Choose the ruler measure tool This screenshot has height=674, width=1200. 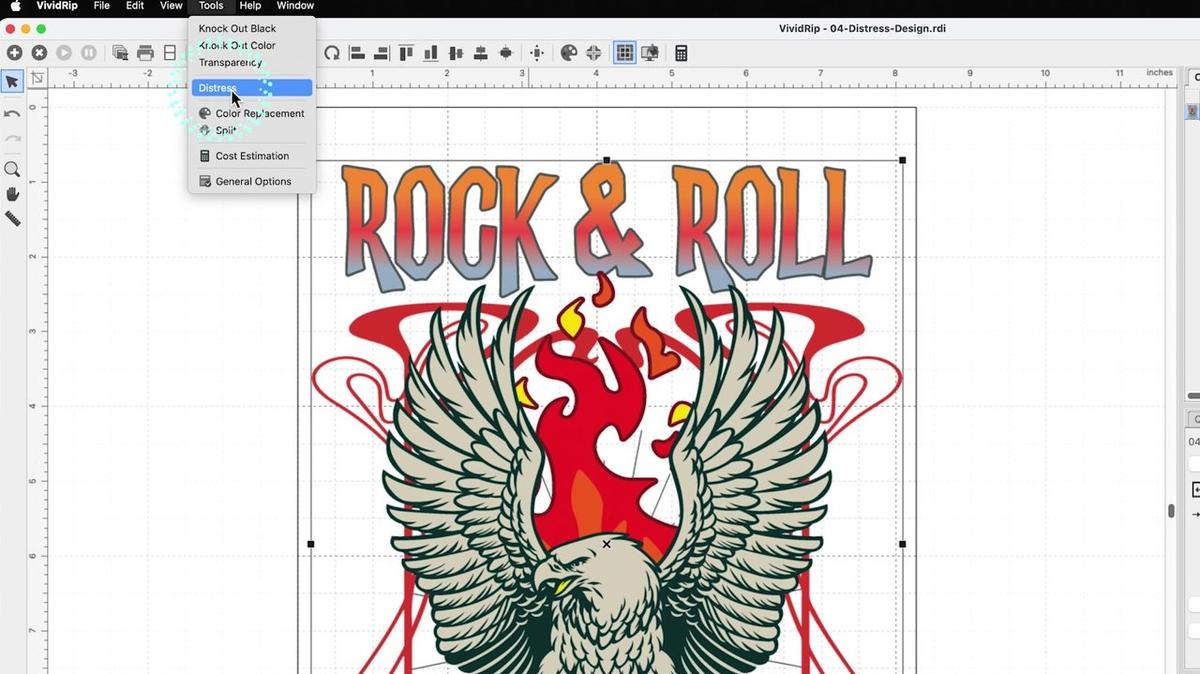point(12,218)
